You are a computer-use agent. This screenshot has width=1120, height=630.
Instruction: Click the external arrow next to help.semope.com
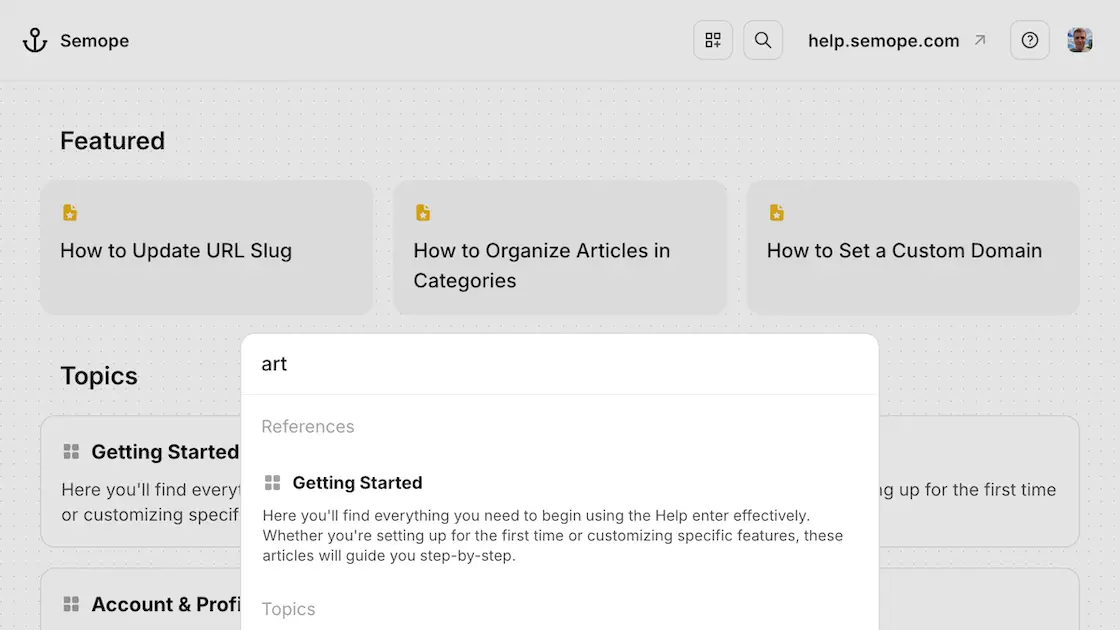click(980, 41)
